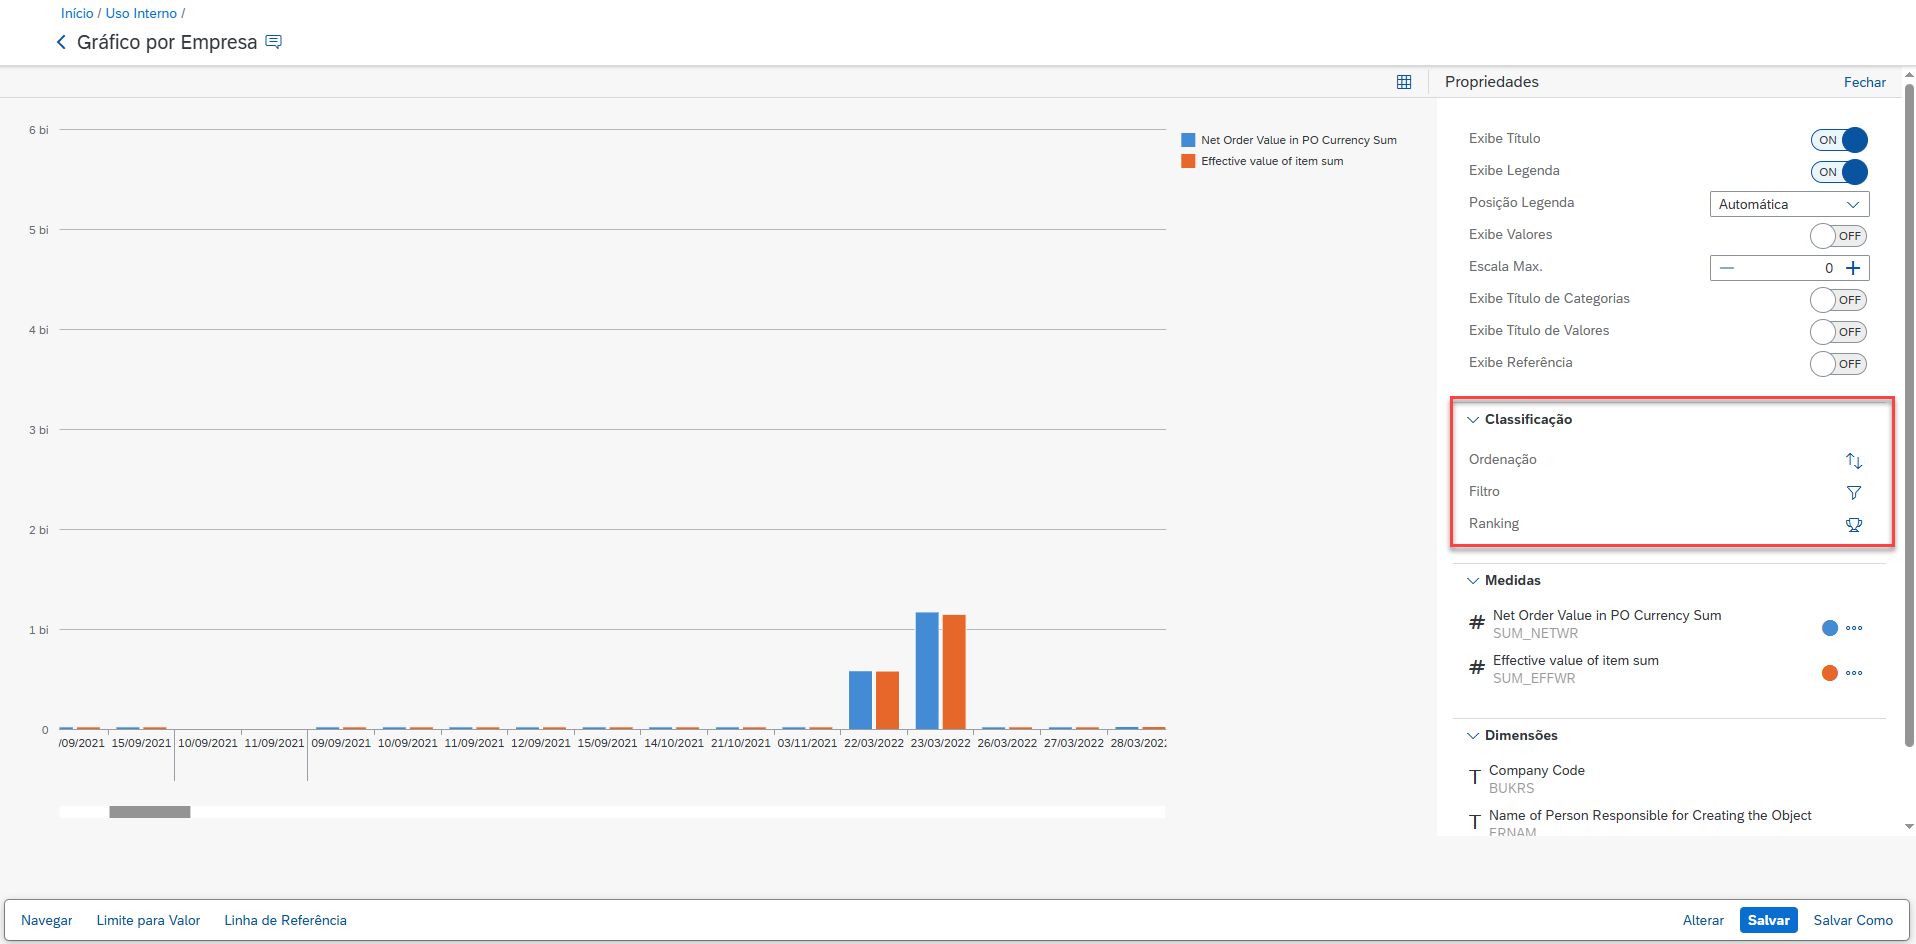The height and width of the screenshot is (944, 1916).
Task: Open the Posição Legenda dropdown
Action: [1788, 204]
